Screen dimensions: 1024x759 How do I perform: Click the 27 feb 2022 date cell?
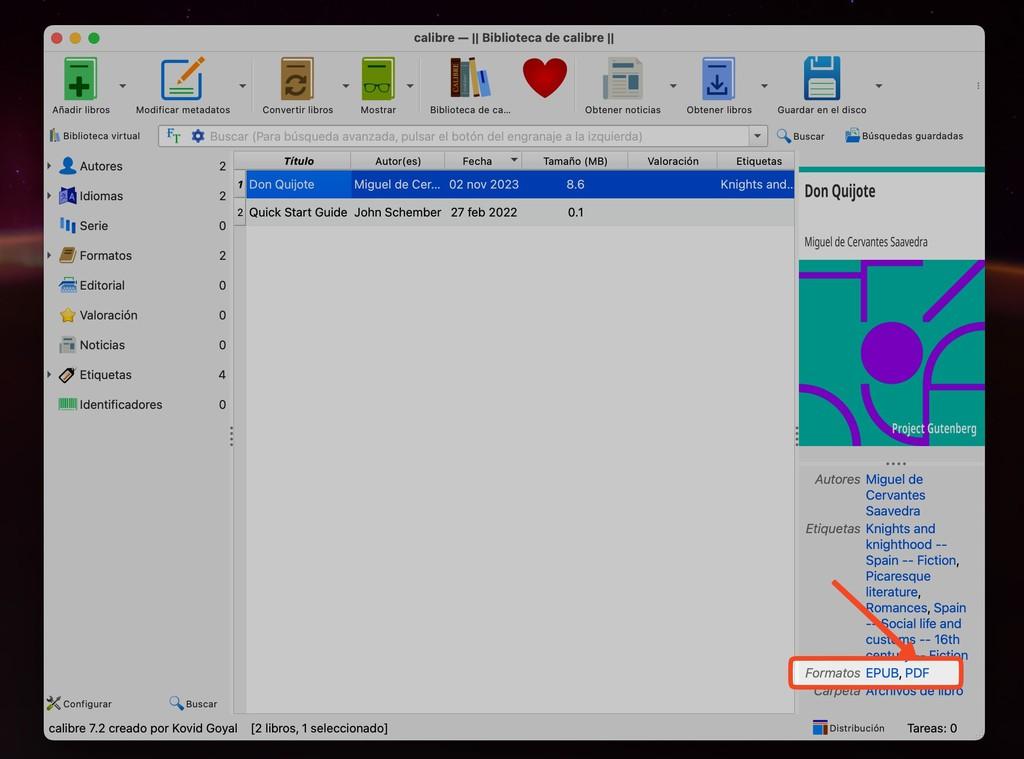tap(484, 212)
